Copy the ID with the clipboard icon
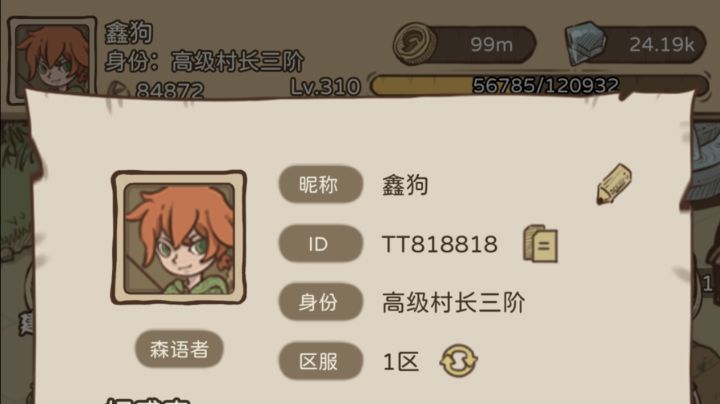The image size is (720, 404). [540, 243]
